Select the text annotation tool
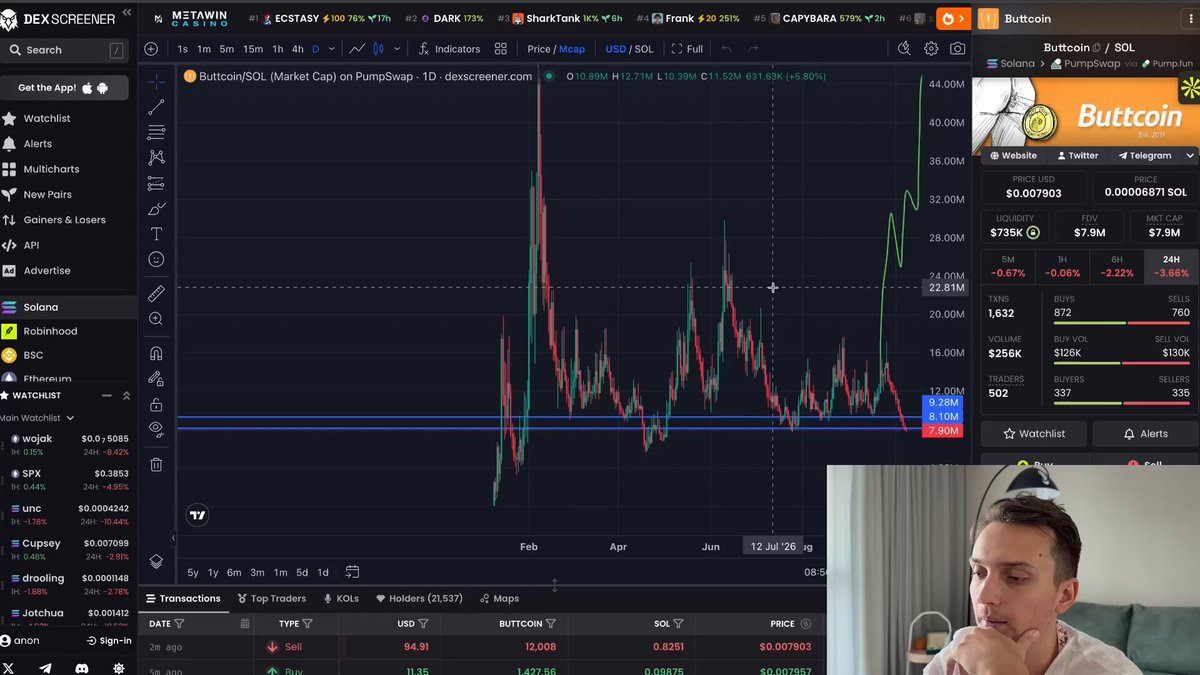Screen dimensions: 1200x675 pos(156,234)
